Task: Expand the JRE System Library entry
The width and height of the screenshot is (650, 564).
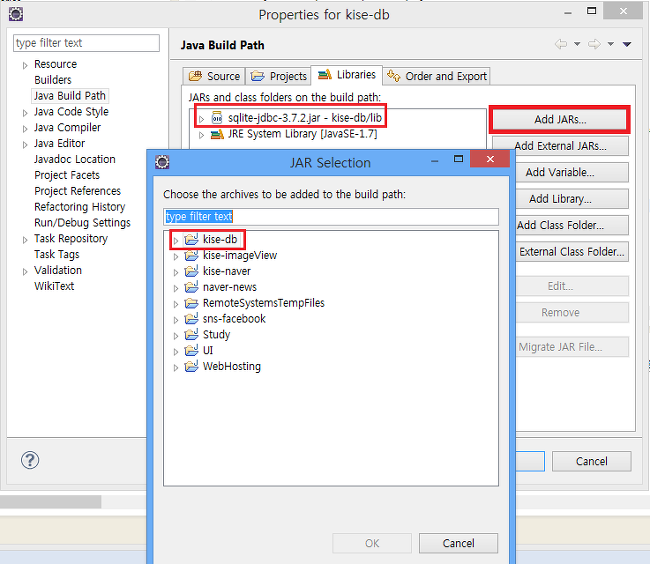Action: (x=201, y=135)
